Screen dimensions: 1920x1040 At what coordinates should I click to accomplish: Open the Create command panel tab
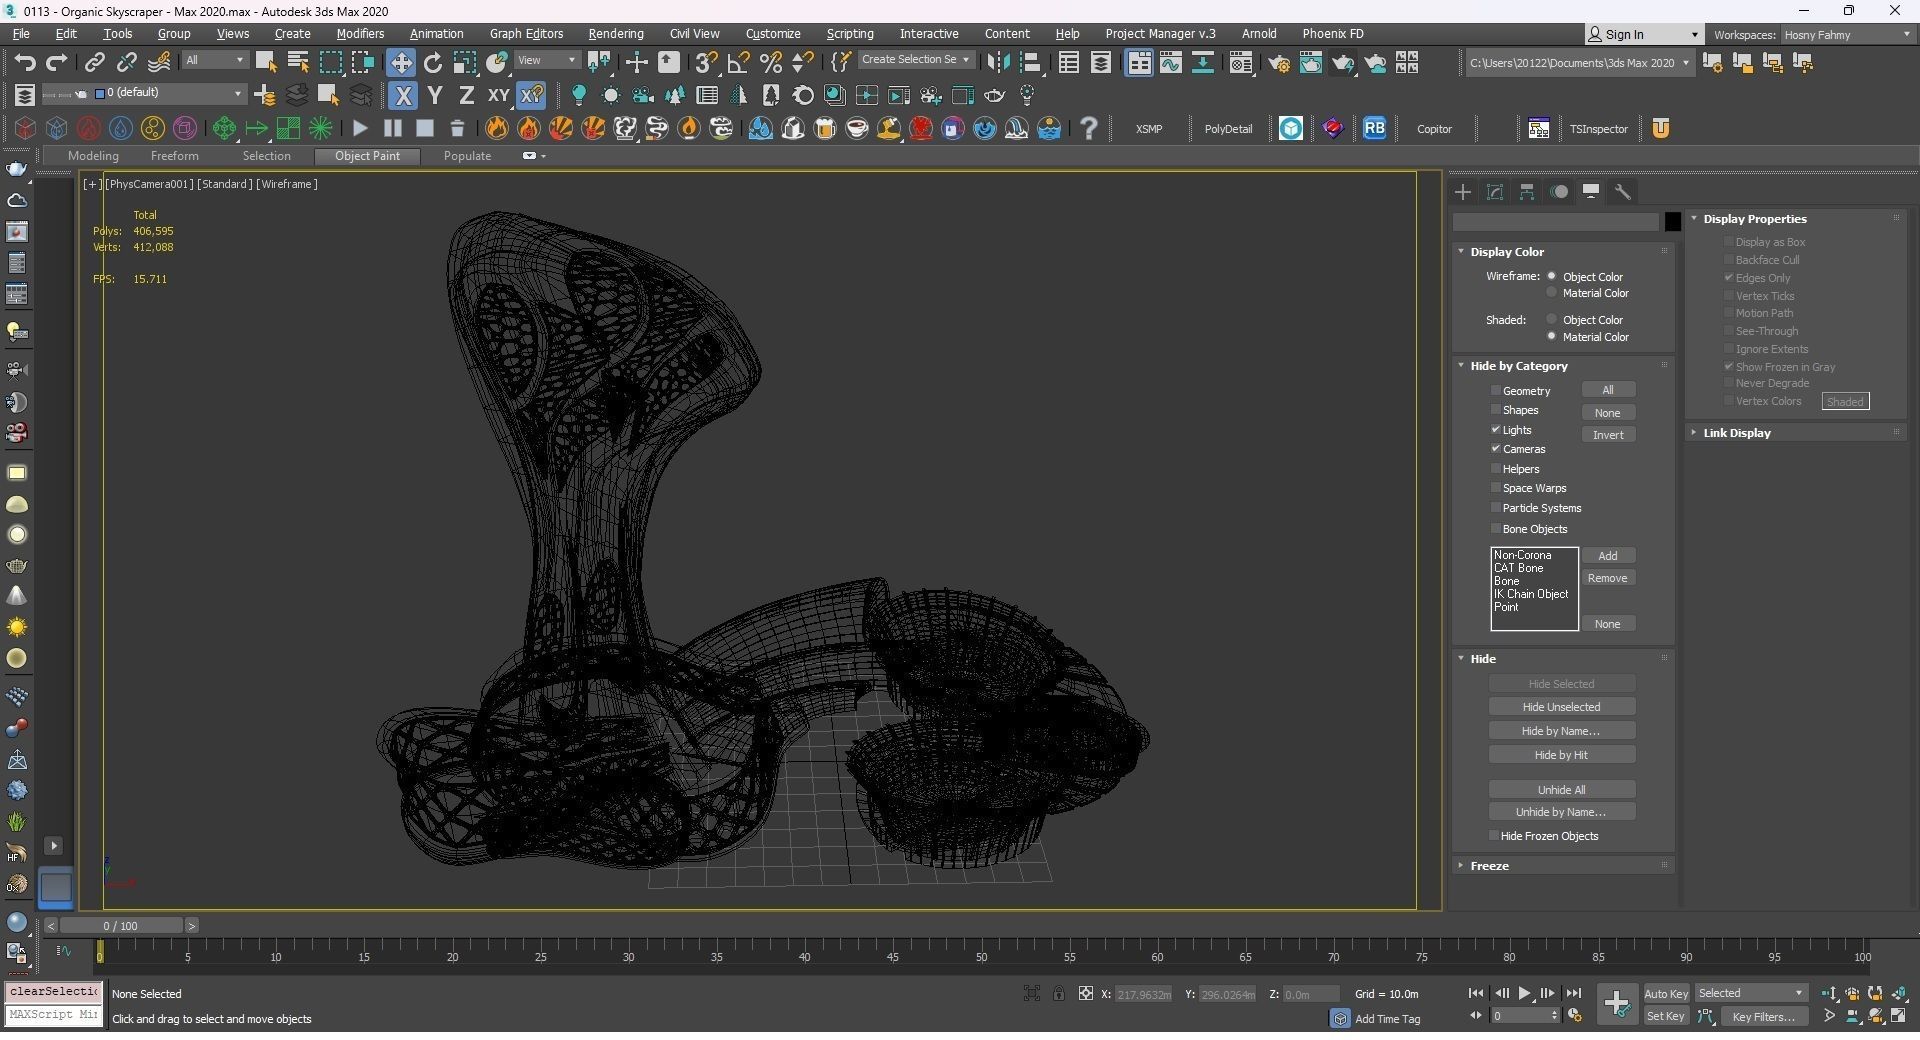pos(1463,192)
